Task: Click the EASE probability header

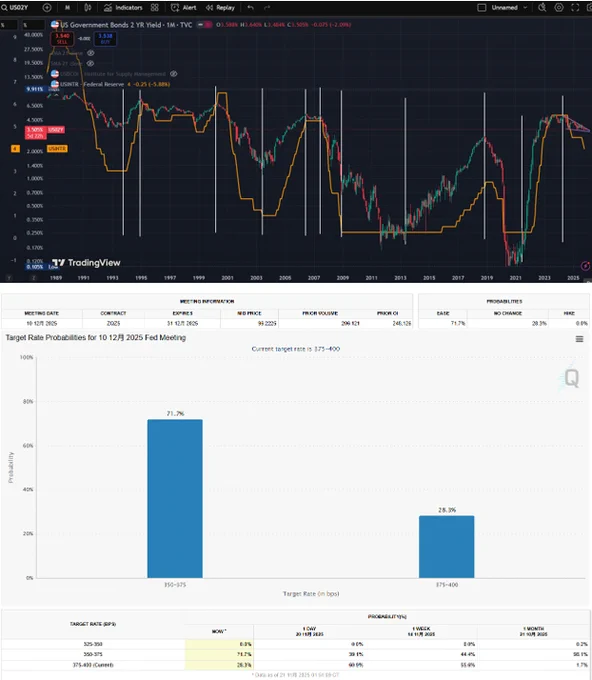Action: (443, 313)
